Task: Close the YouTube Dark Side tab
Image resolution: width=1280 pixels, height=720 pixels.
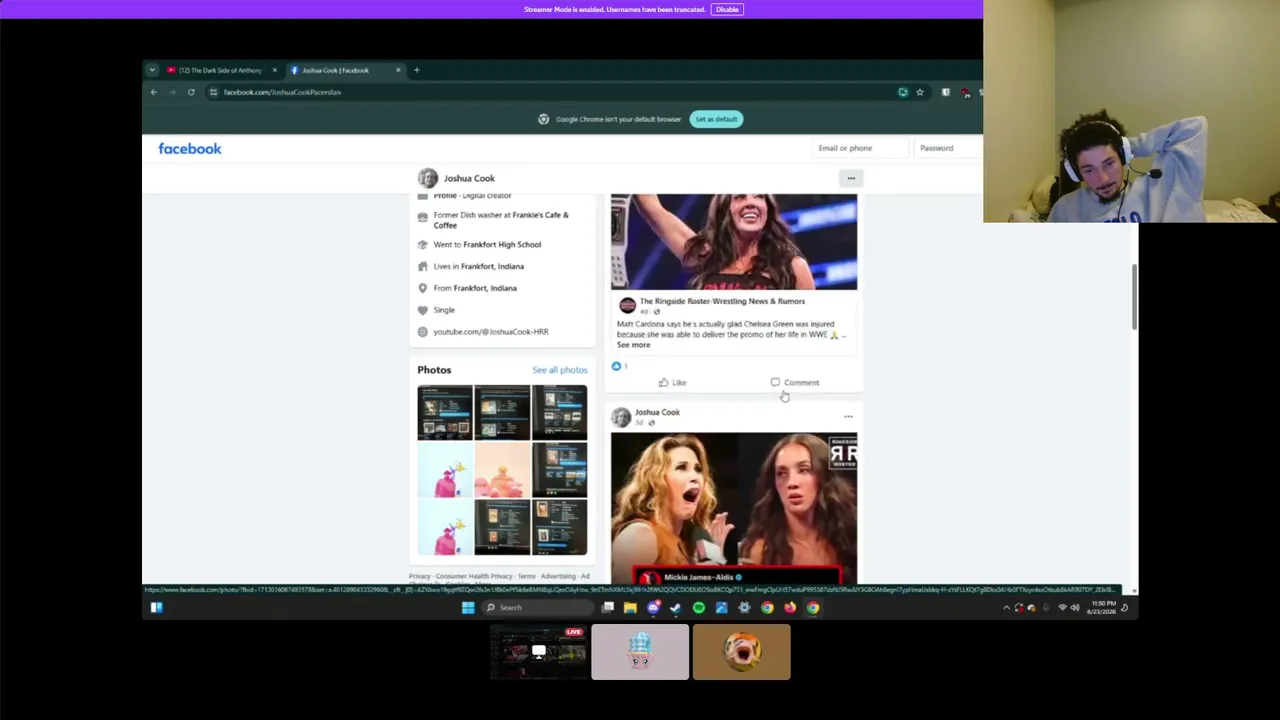Action: coord(275,70)
